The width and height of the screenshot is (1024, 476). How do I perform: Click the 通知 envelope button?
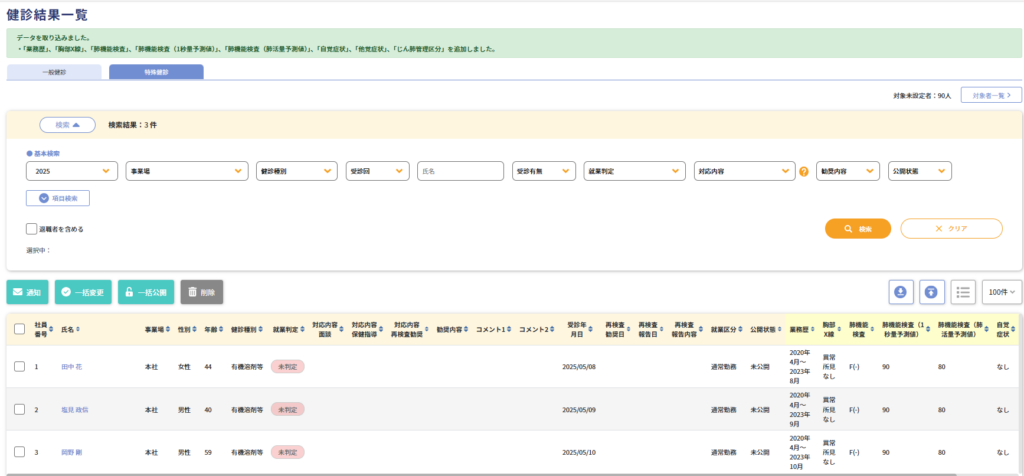tap(27, 292)
